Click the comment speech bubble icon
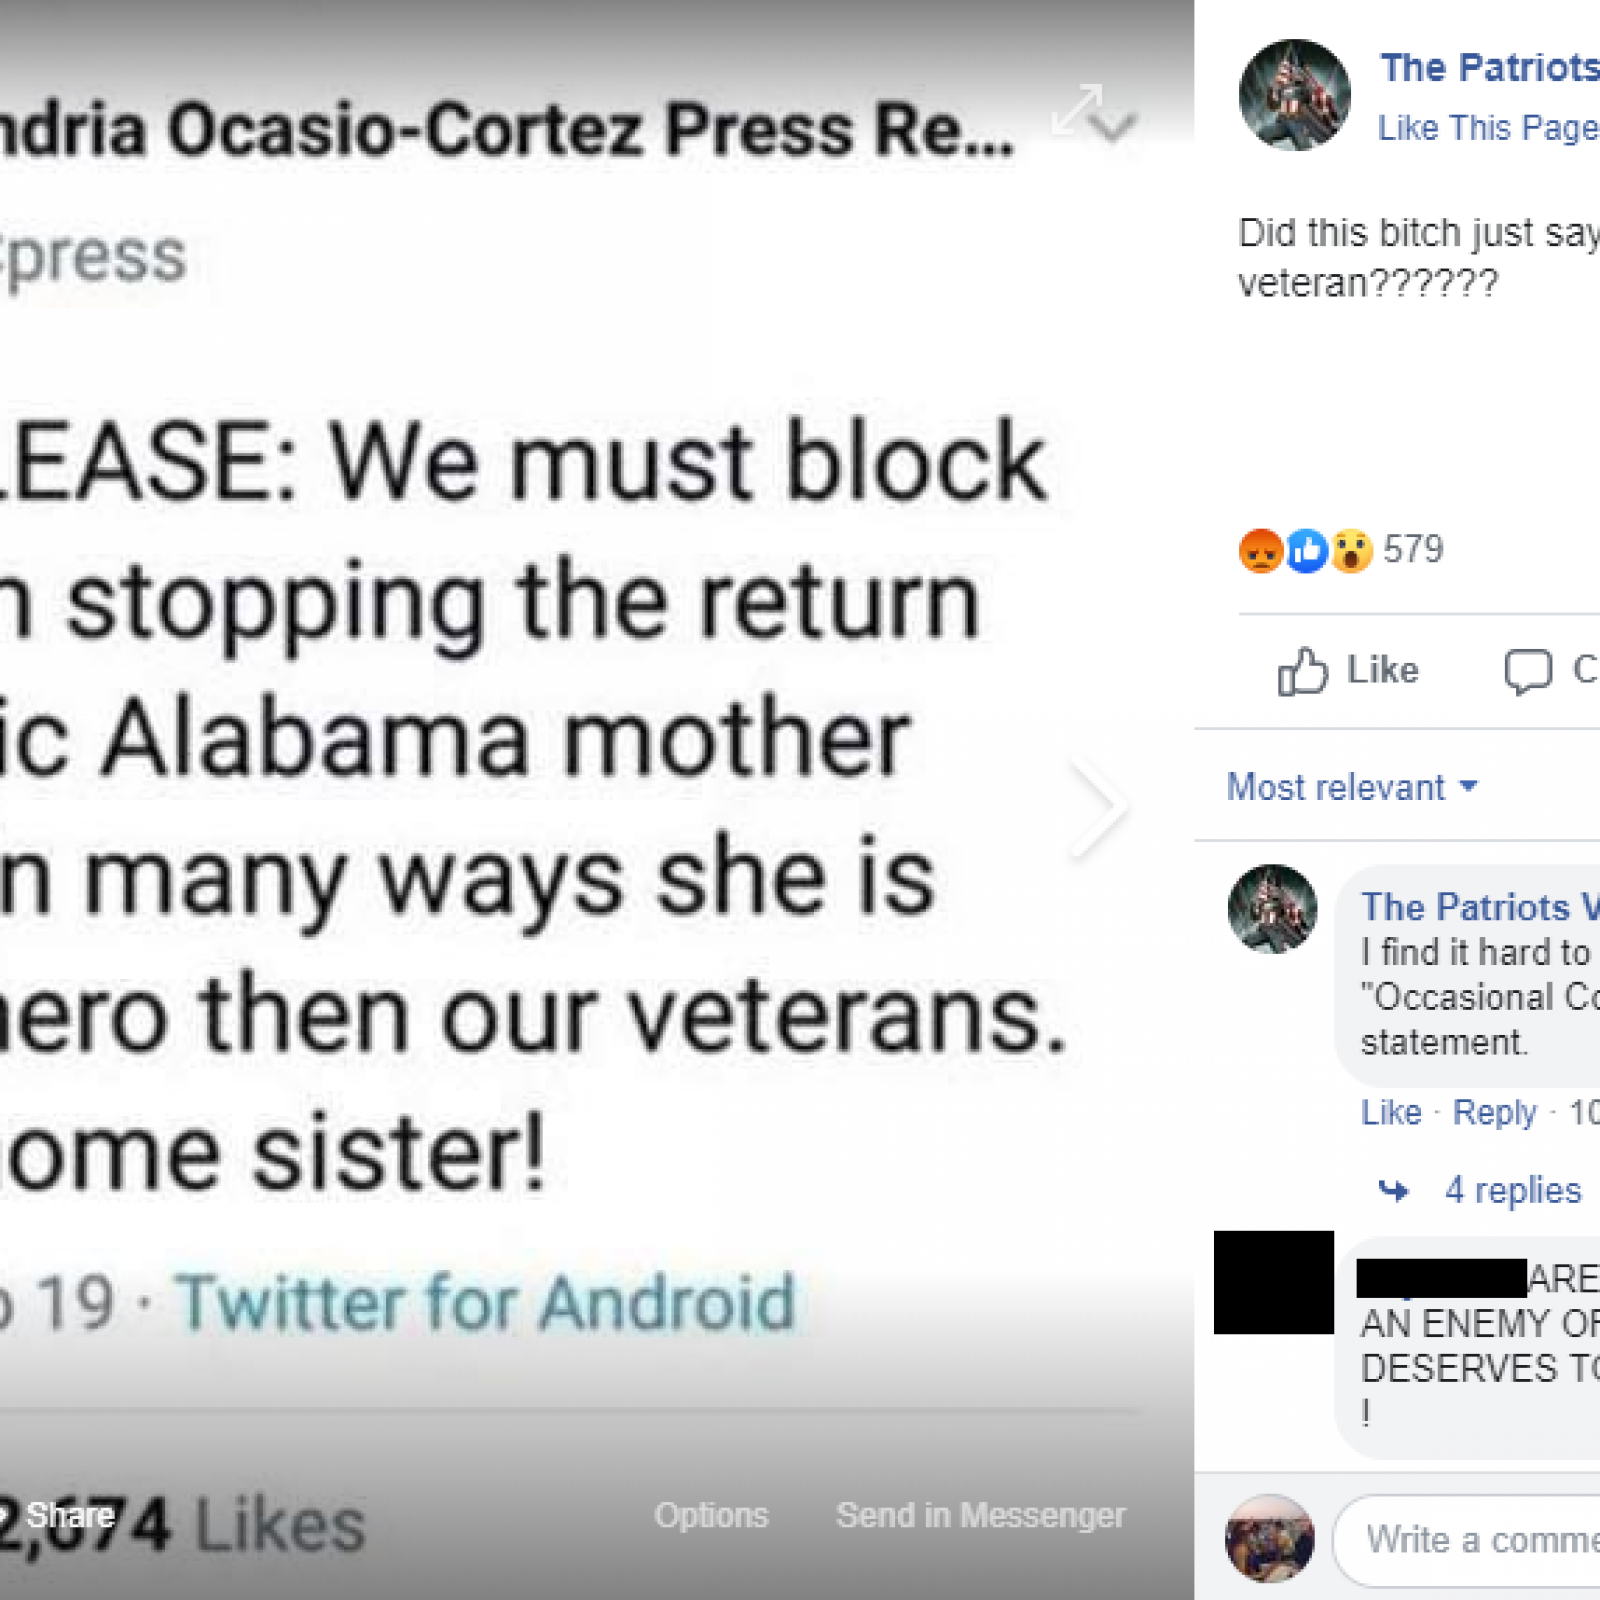 [x=1527, y=670]
